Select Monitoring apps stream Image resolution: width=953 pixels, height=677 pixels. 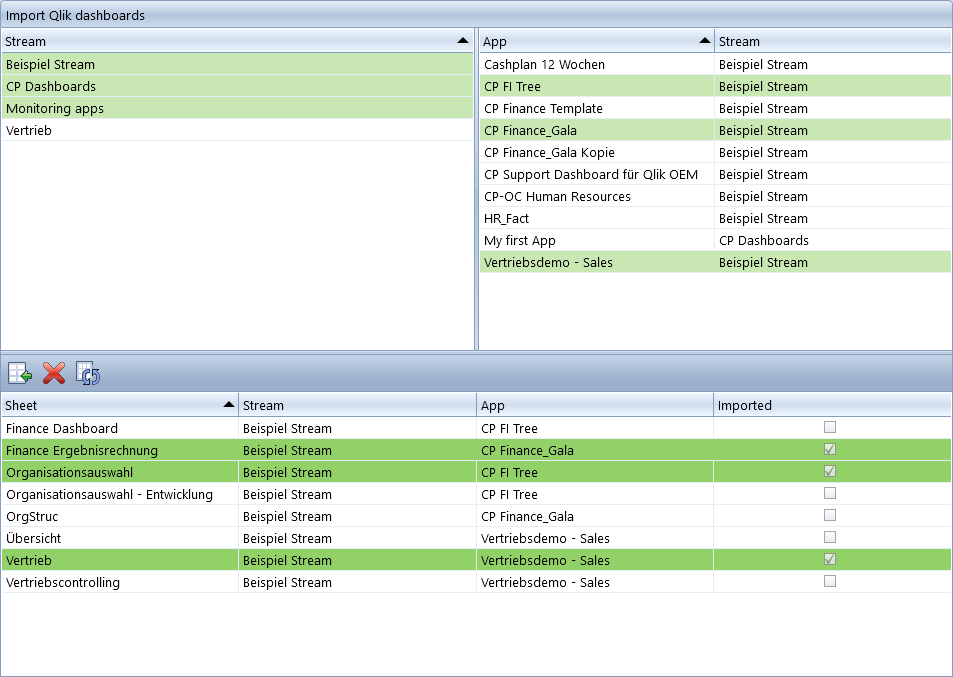coord(237,108)
